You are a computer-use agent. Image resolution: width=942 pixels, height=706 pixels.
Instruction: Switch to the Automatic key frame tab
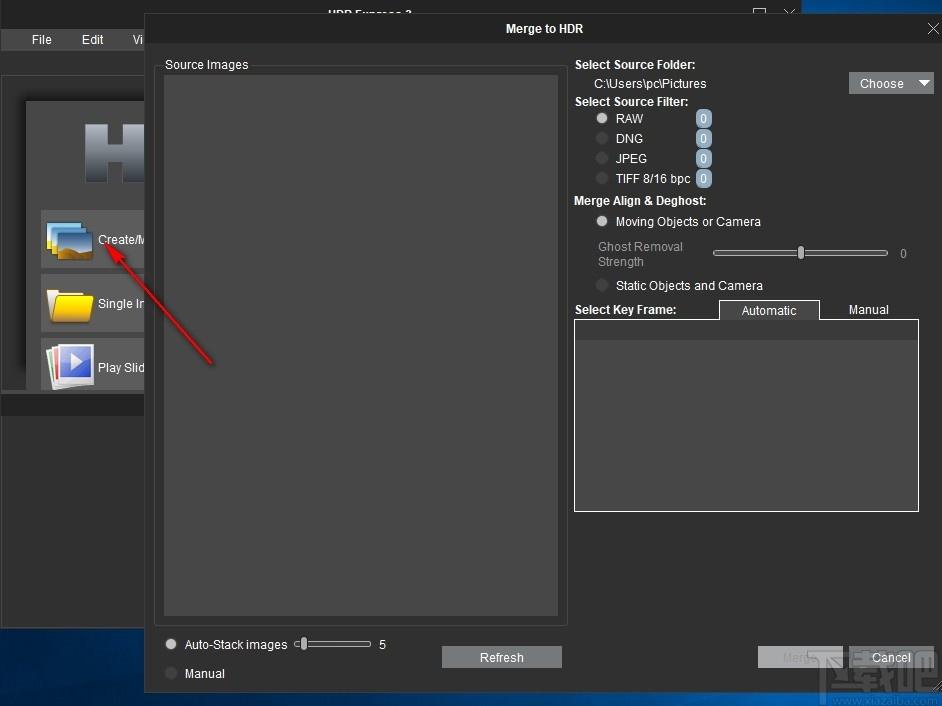(x=769, y=310)
